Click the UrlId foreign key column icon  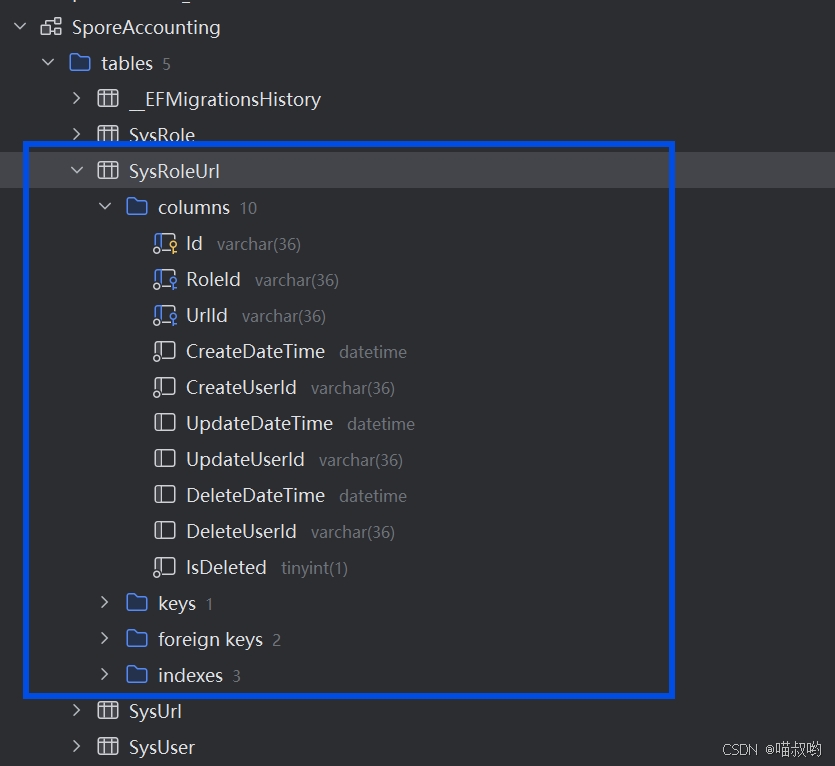pyautogui.click(x=165, y=316)
